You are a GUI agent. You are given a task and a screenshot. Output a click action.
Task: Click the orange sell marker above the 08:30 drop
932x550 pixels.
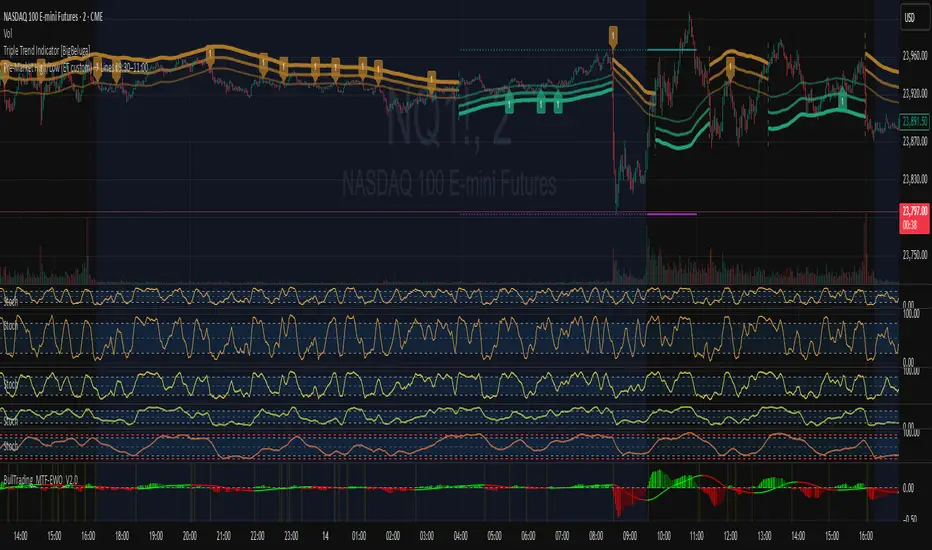[613, 37]
